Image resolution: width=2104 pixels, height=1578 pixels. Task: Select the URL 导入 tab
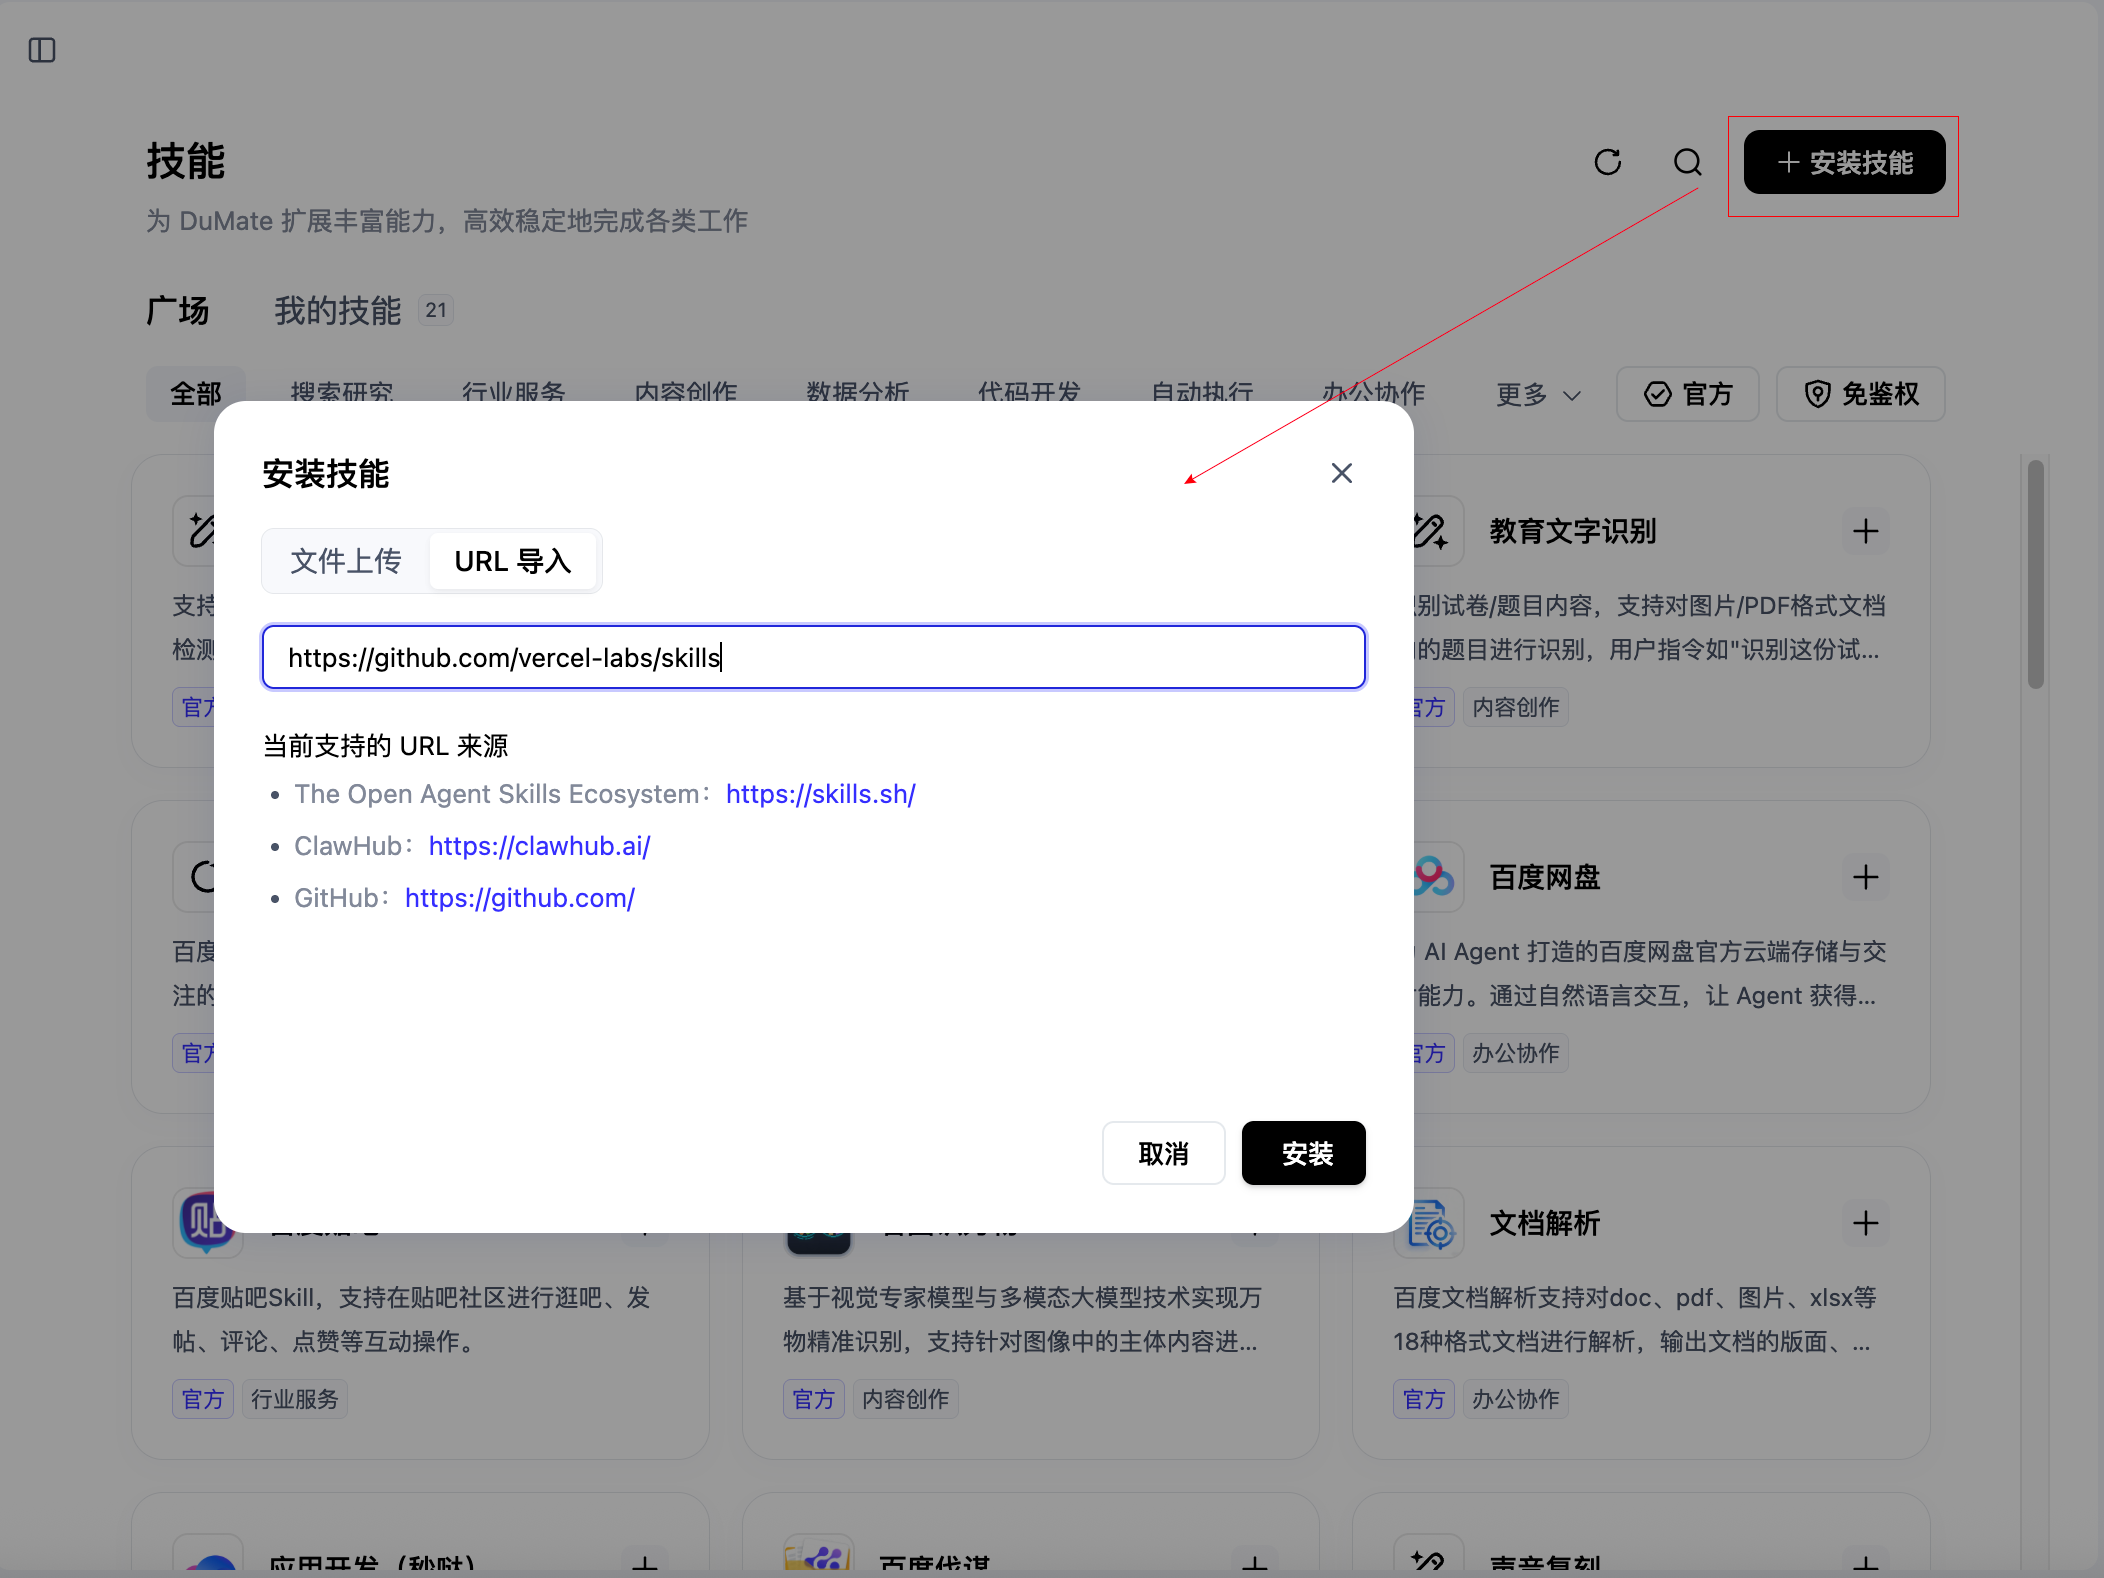pos(513,561)
